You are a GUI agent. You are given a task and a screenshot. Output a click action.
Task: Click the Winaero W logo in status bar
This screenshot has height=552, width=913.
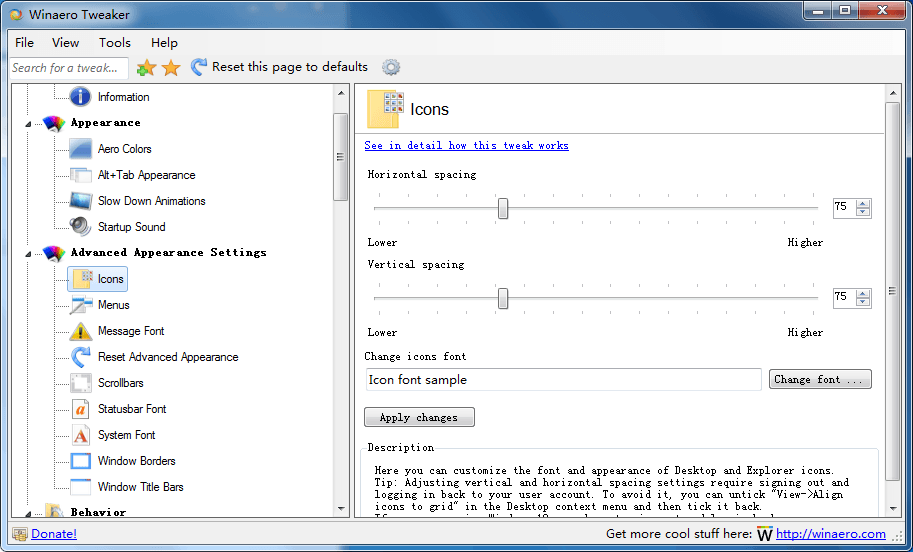coord(765,534)
